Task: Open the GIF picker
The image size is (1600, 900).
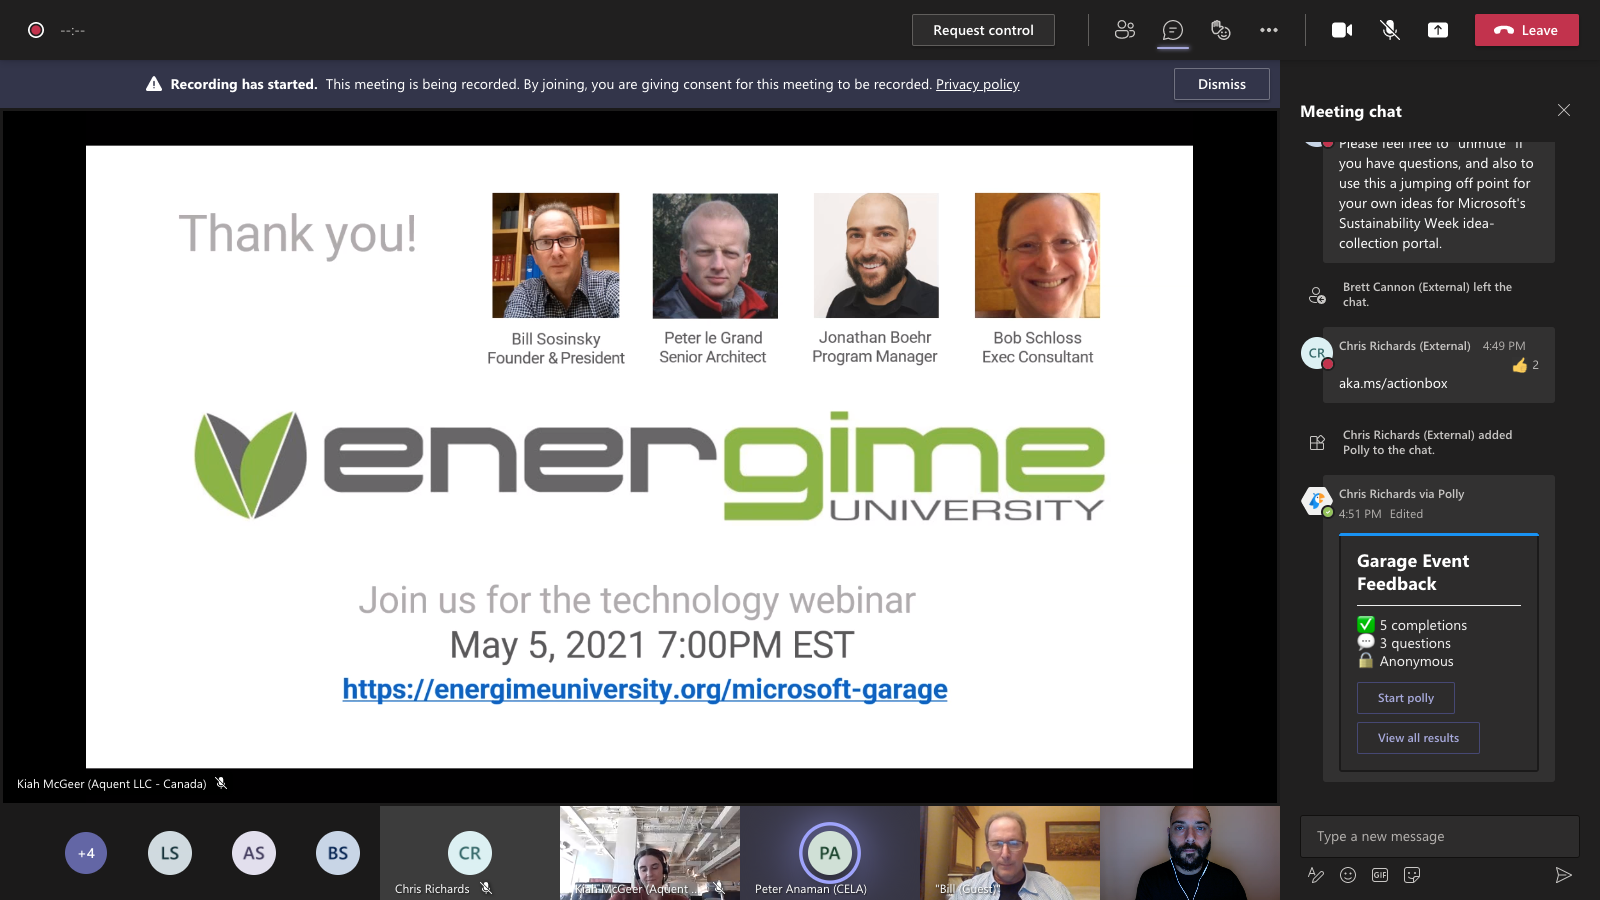Action: tap(1380, 875)
